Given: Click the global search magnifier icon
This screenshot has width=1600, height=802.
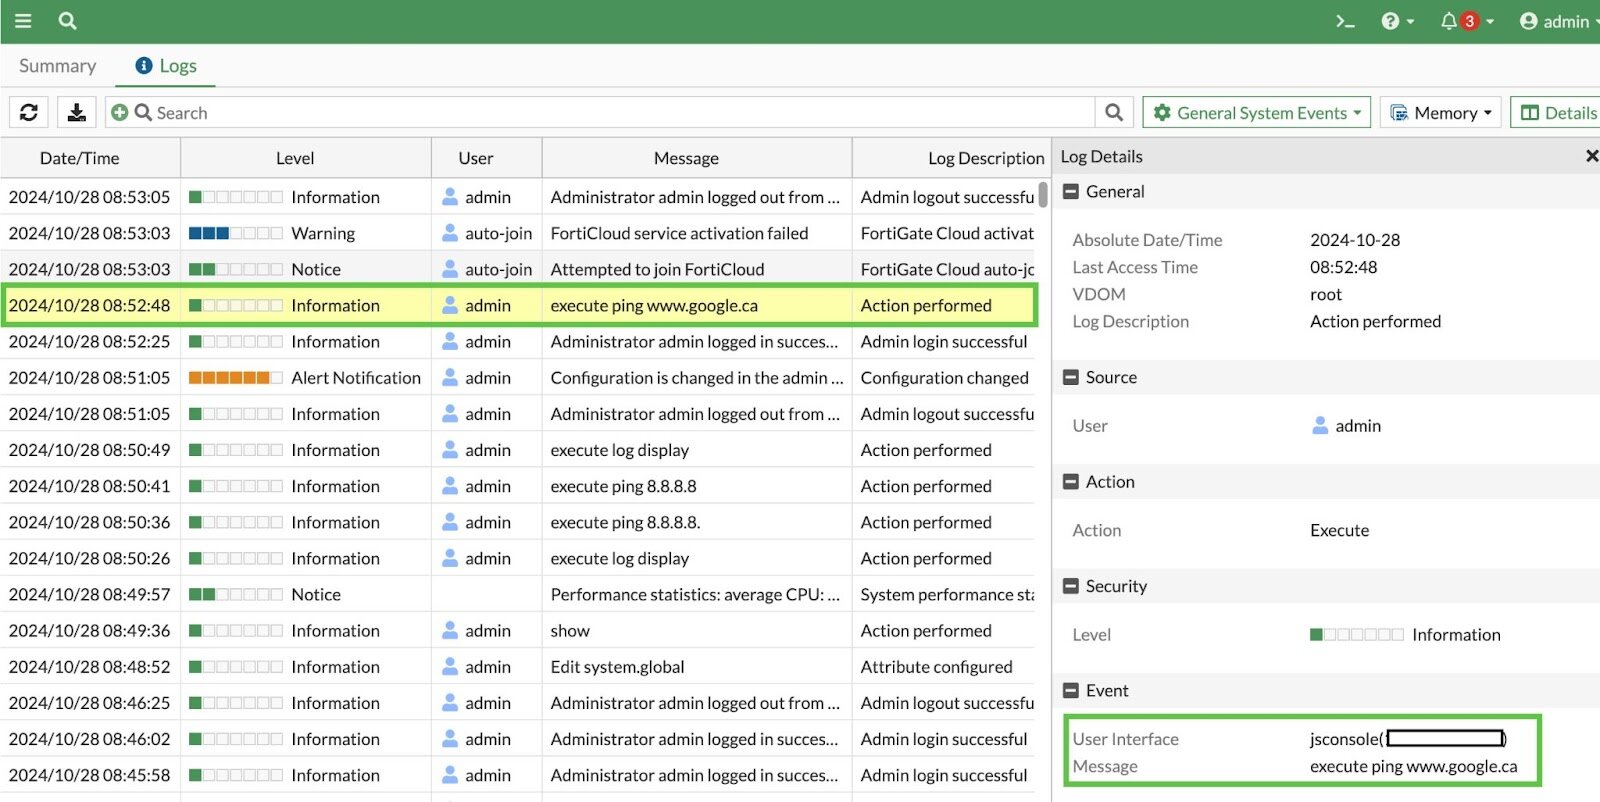Looking at the screenshot, I should pos(67,21).
